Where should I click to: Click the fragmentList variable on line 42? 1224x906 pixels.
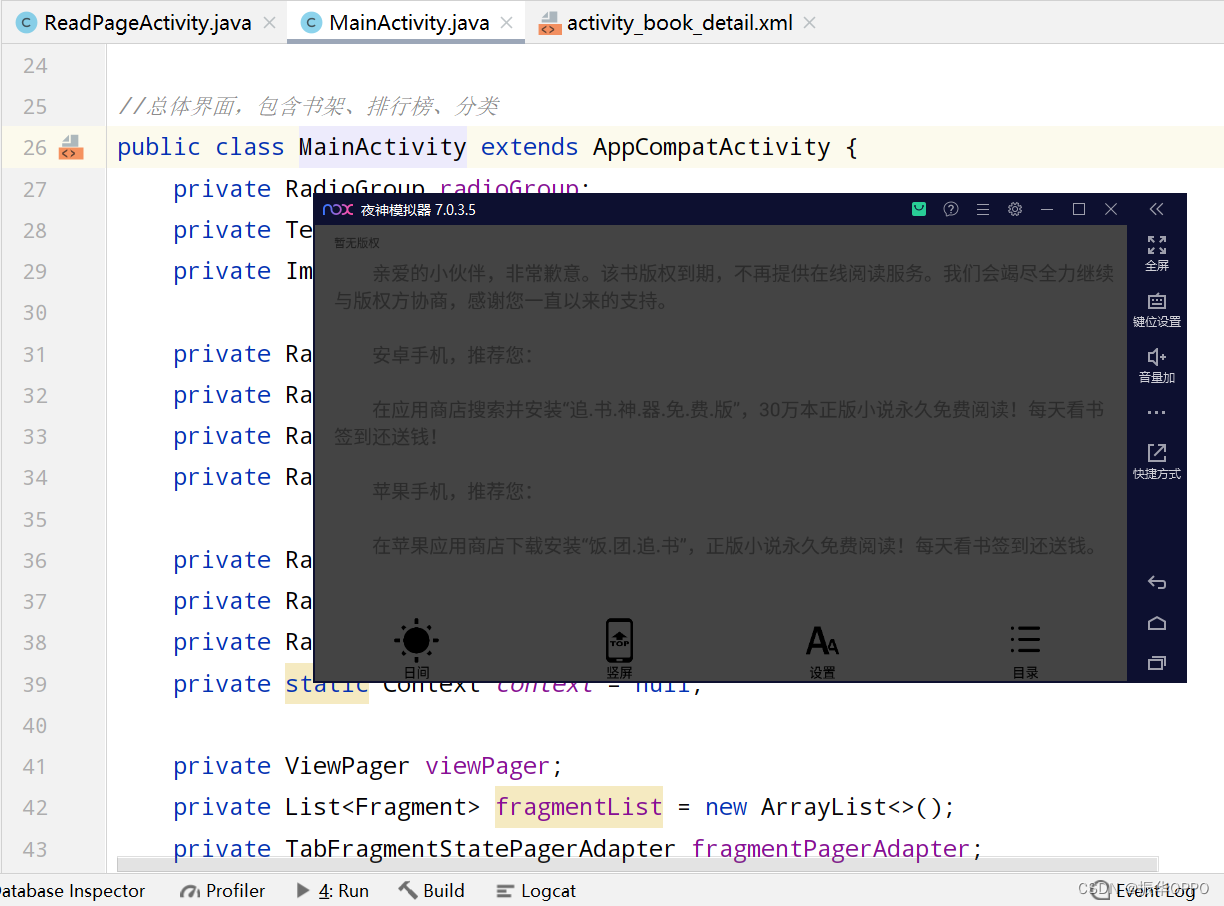pos(579,807)
